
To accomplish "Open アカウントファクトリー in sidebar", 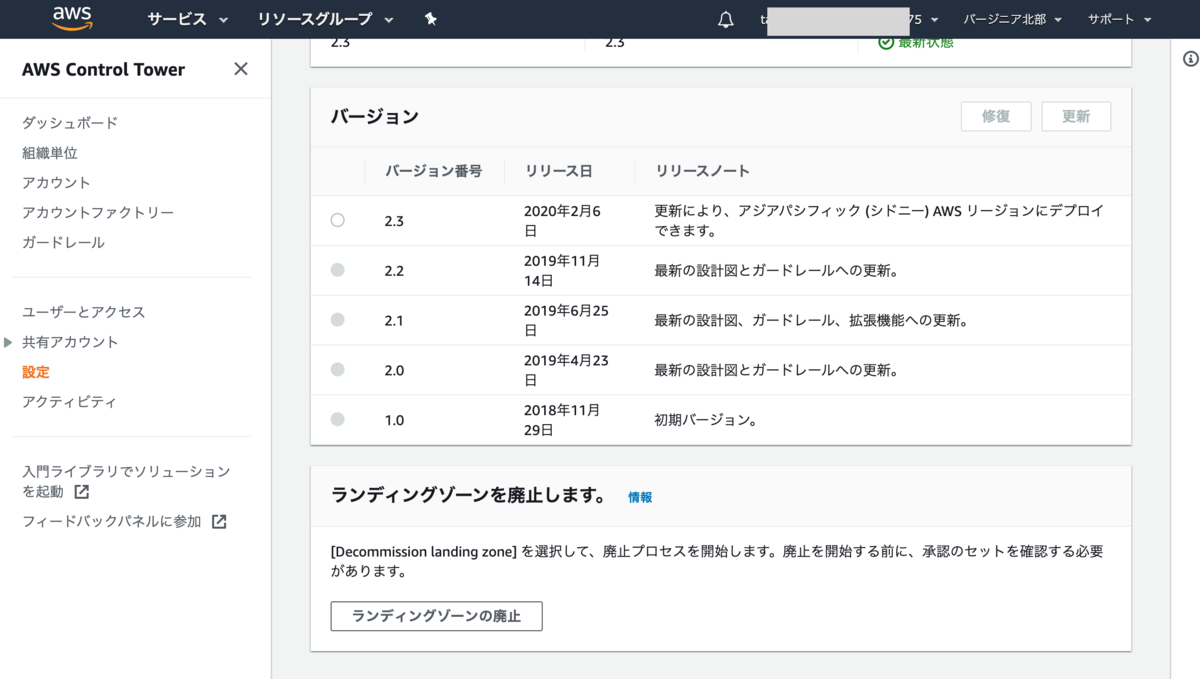I will (98, 212).
